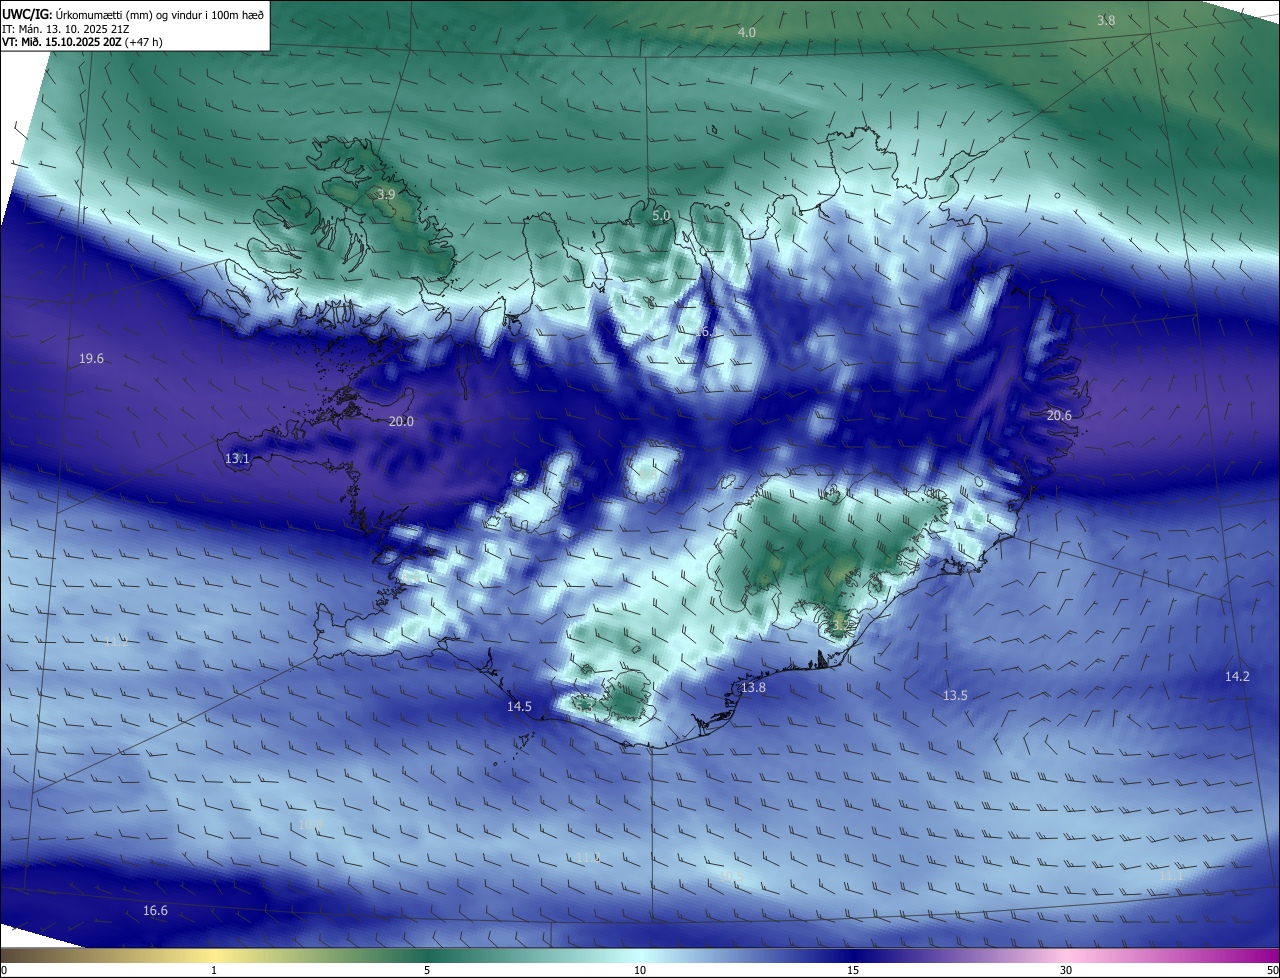Click the color scale tick label 50

point(1272,970)
